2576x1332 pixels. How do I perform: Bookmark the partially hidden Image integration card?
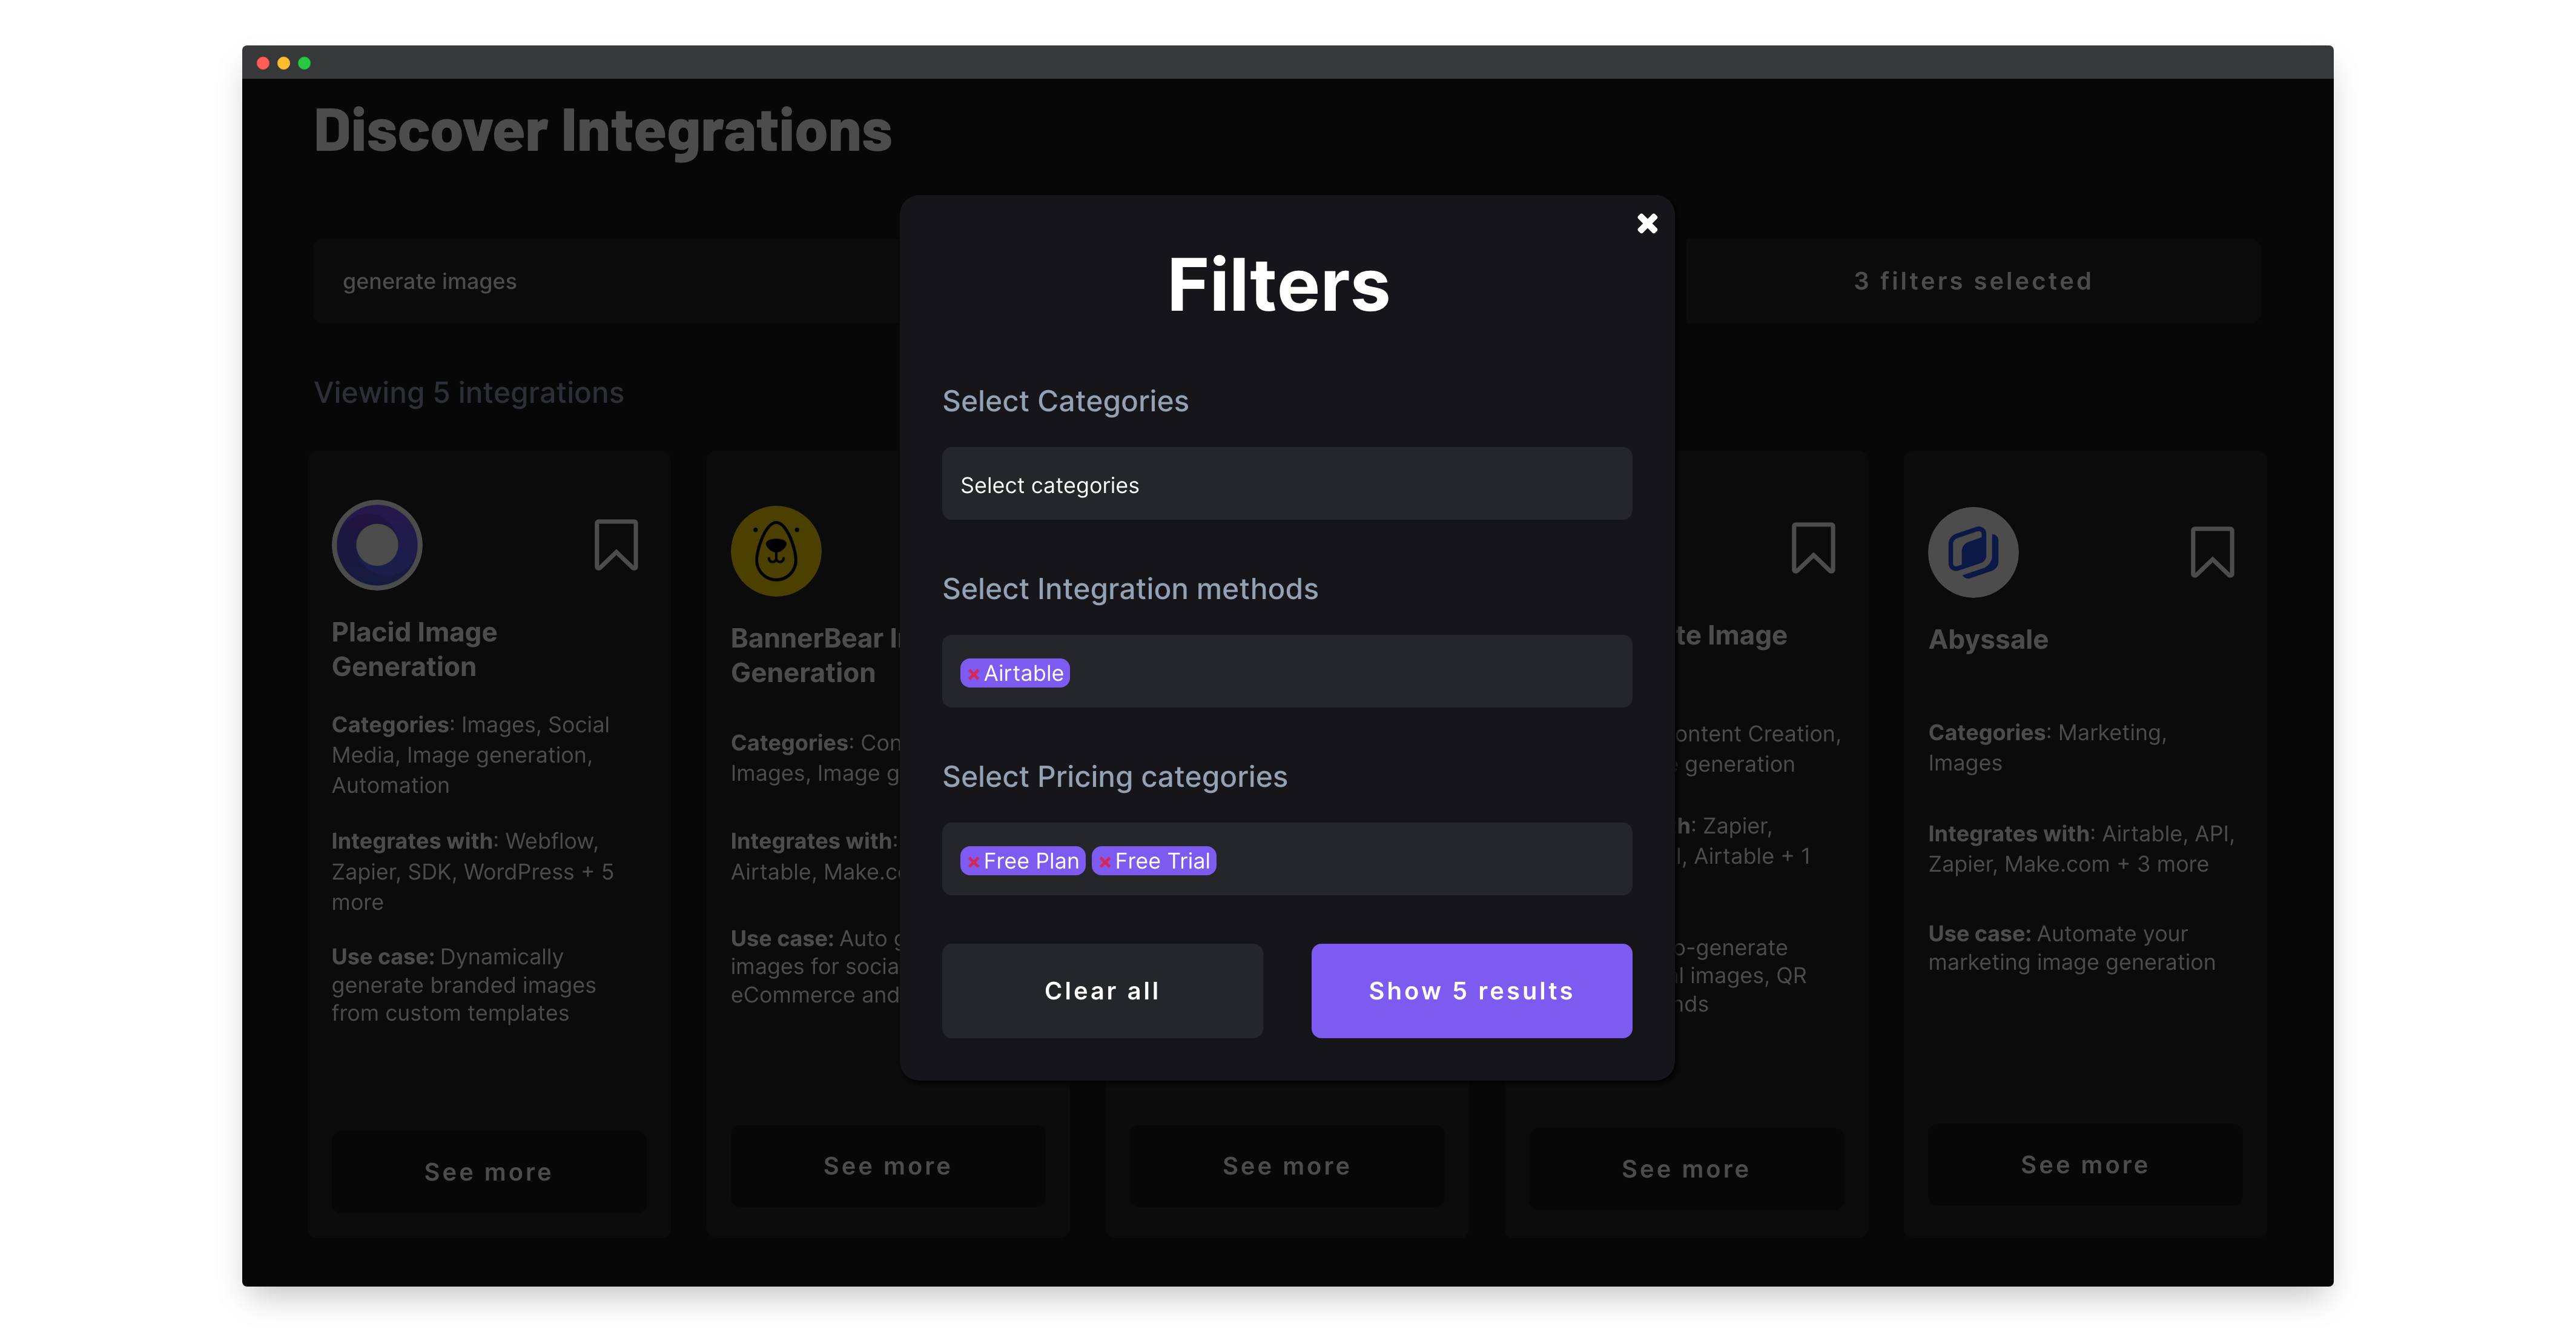coord(1814,548)
